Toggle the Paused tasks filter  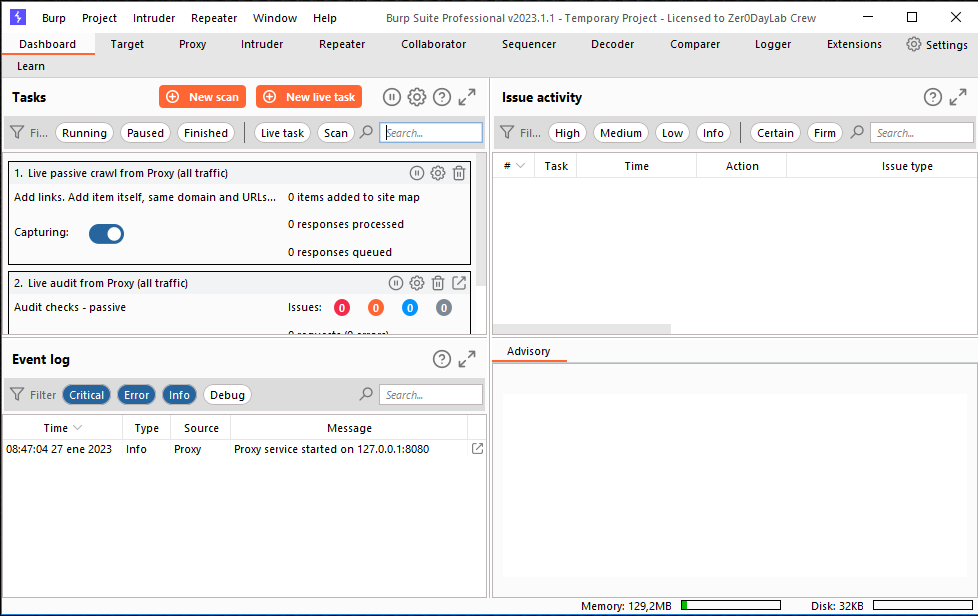pos(145,133)
